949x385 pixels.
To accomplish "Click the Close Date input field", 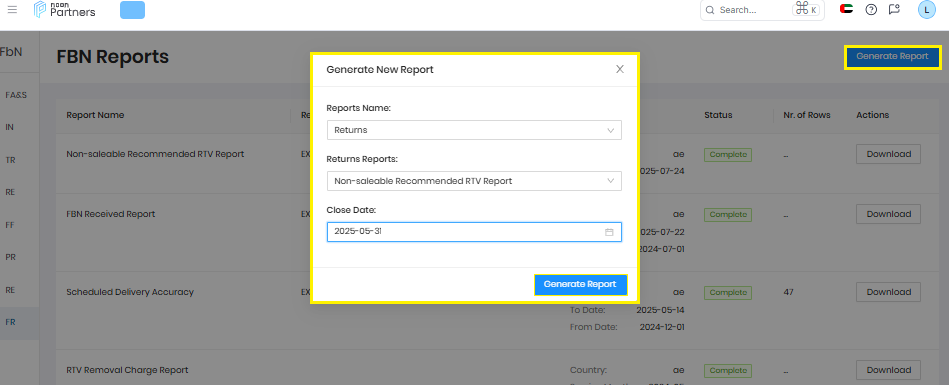I will click(474, 232).
